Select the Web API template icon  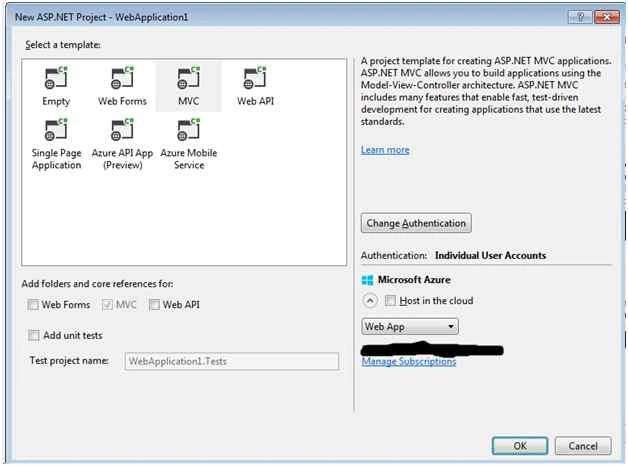point(255,78)
